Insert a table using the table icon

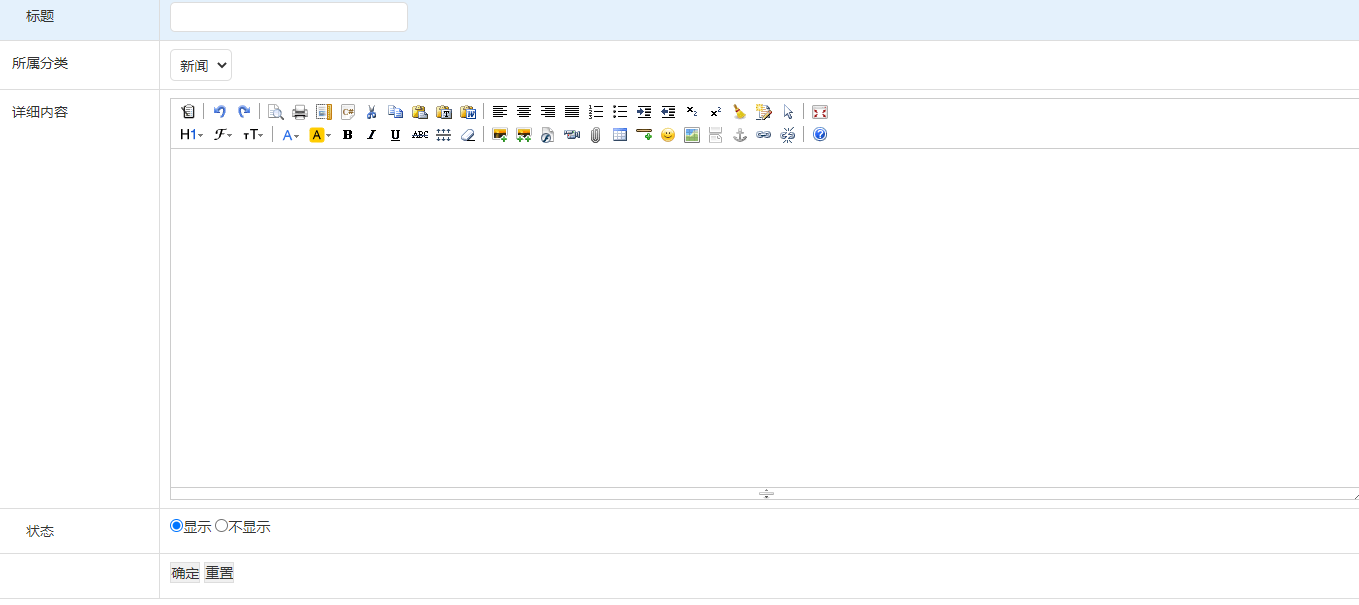coord(619,135)
